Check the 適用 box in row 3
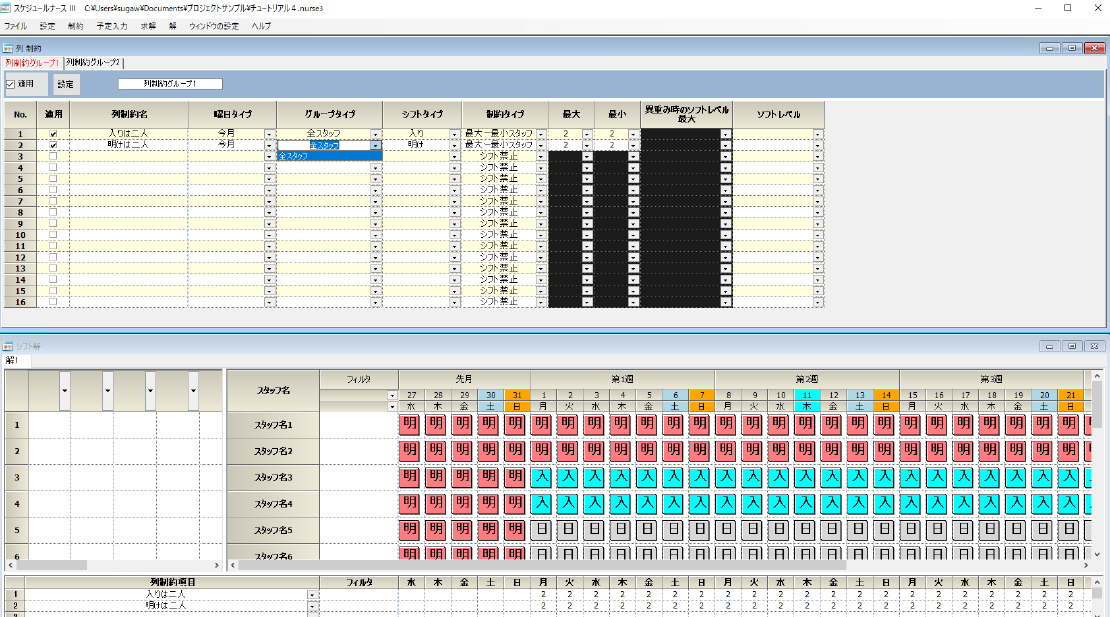The image size is (1110, 617). [x=53, y=156]
